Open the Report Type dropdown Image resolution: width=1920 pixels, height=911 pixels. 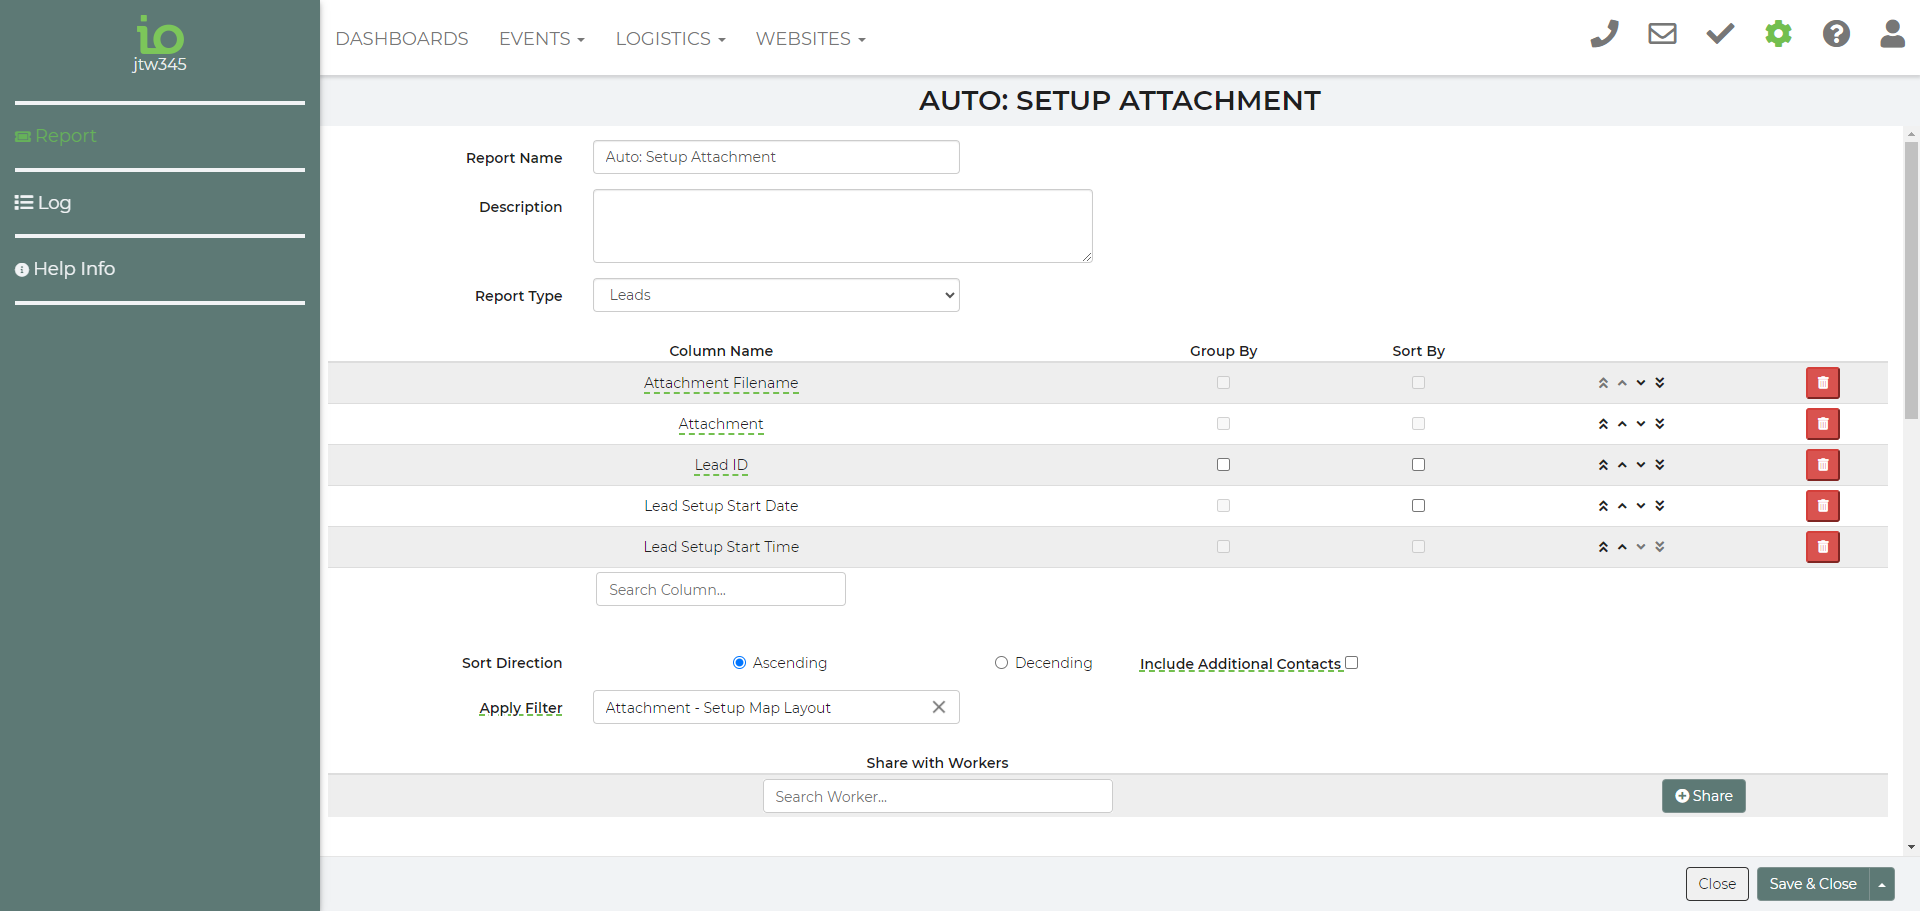click(x=776, y=295)
